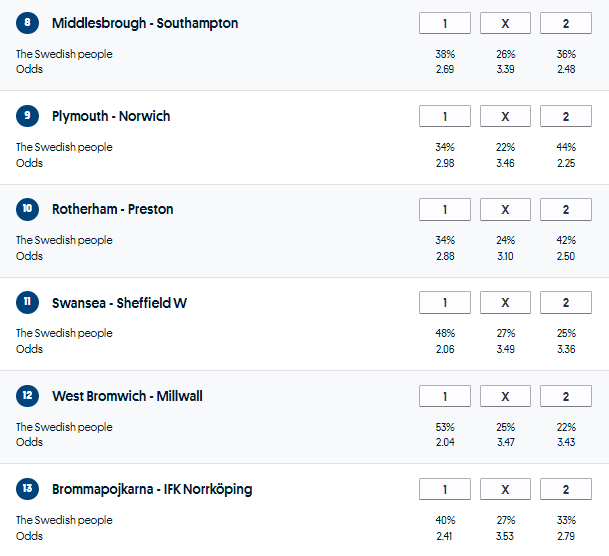Select draw X for Brommapojkarna - IFK Norrköping
The width and height of the screenshot is (609, 556).
click(505, 489)
